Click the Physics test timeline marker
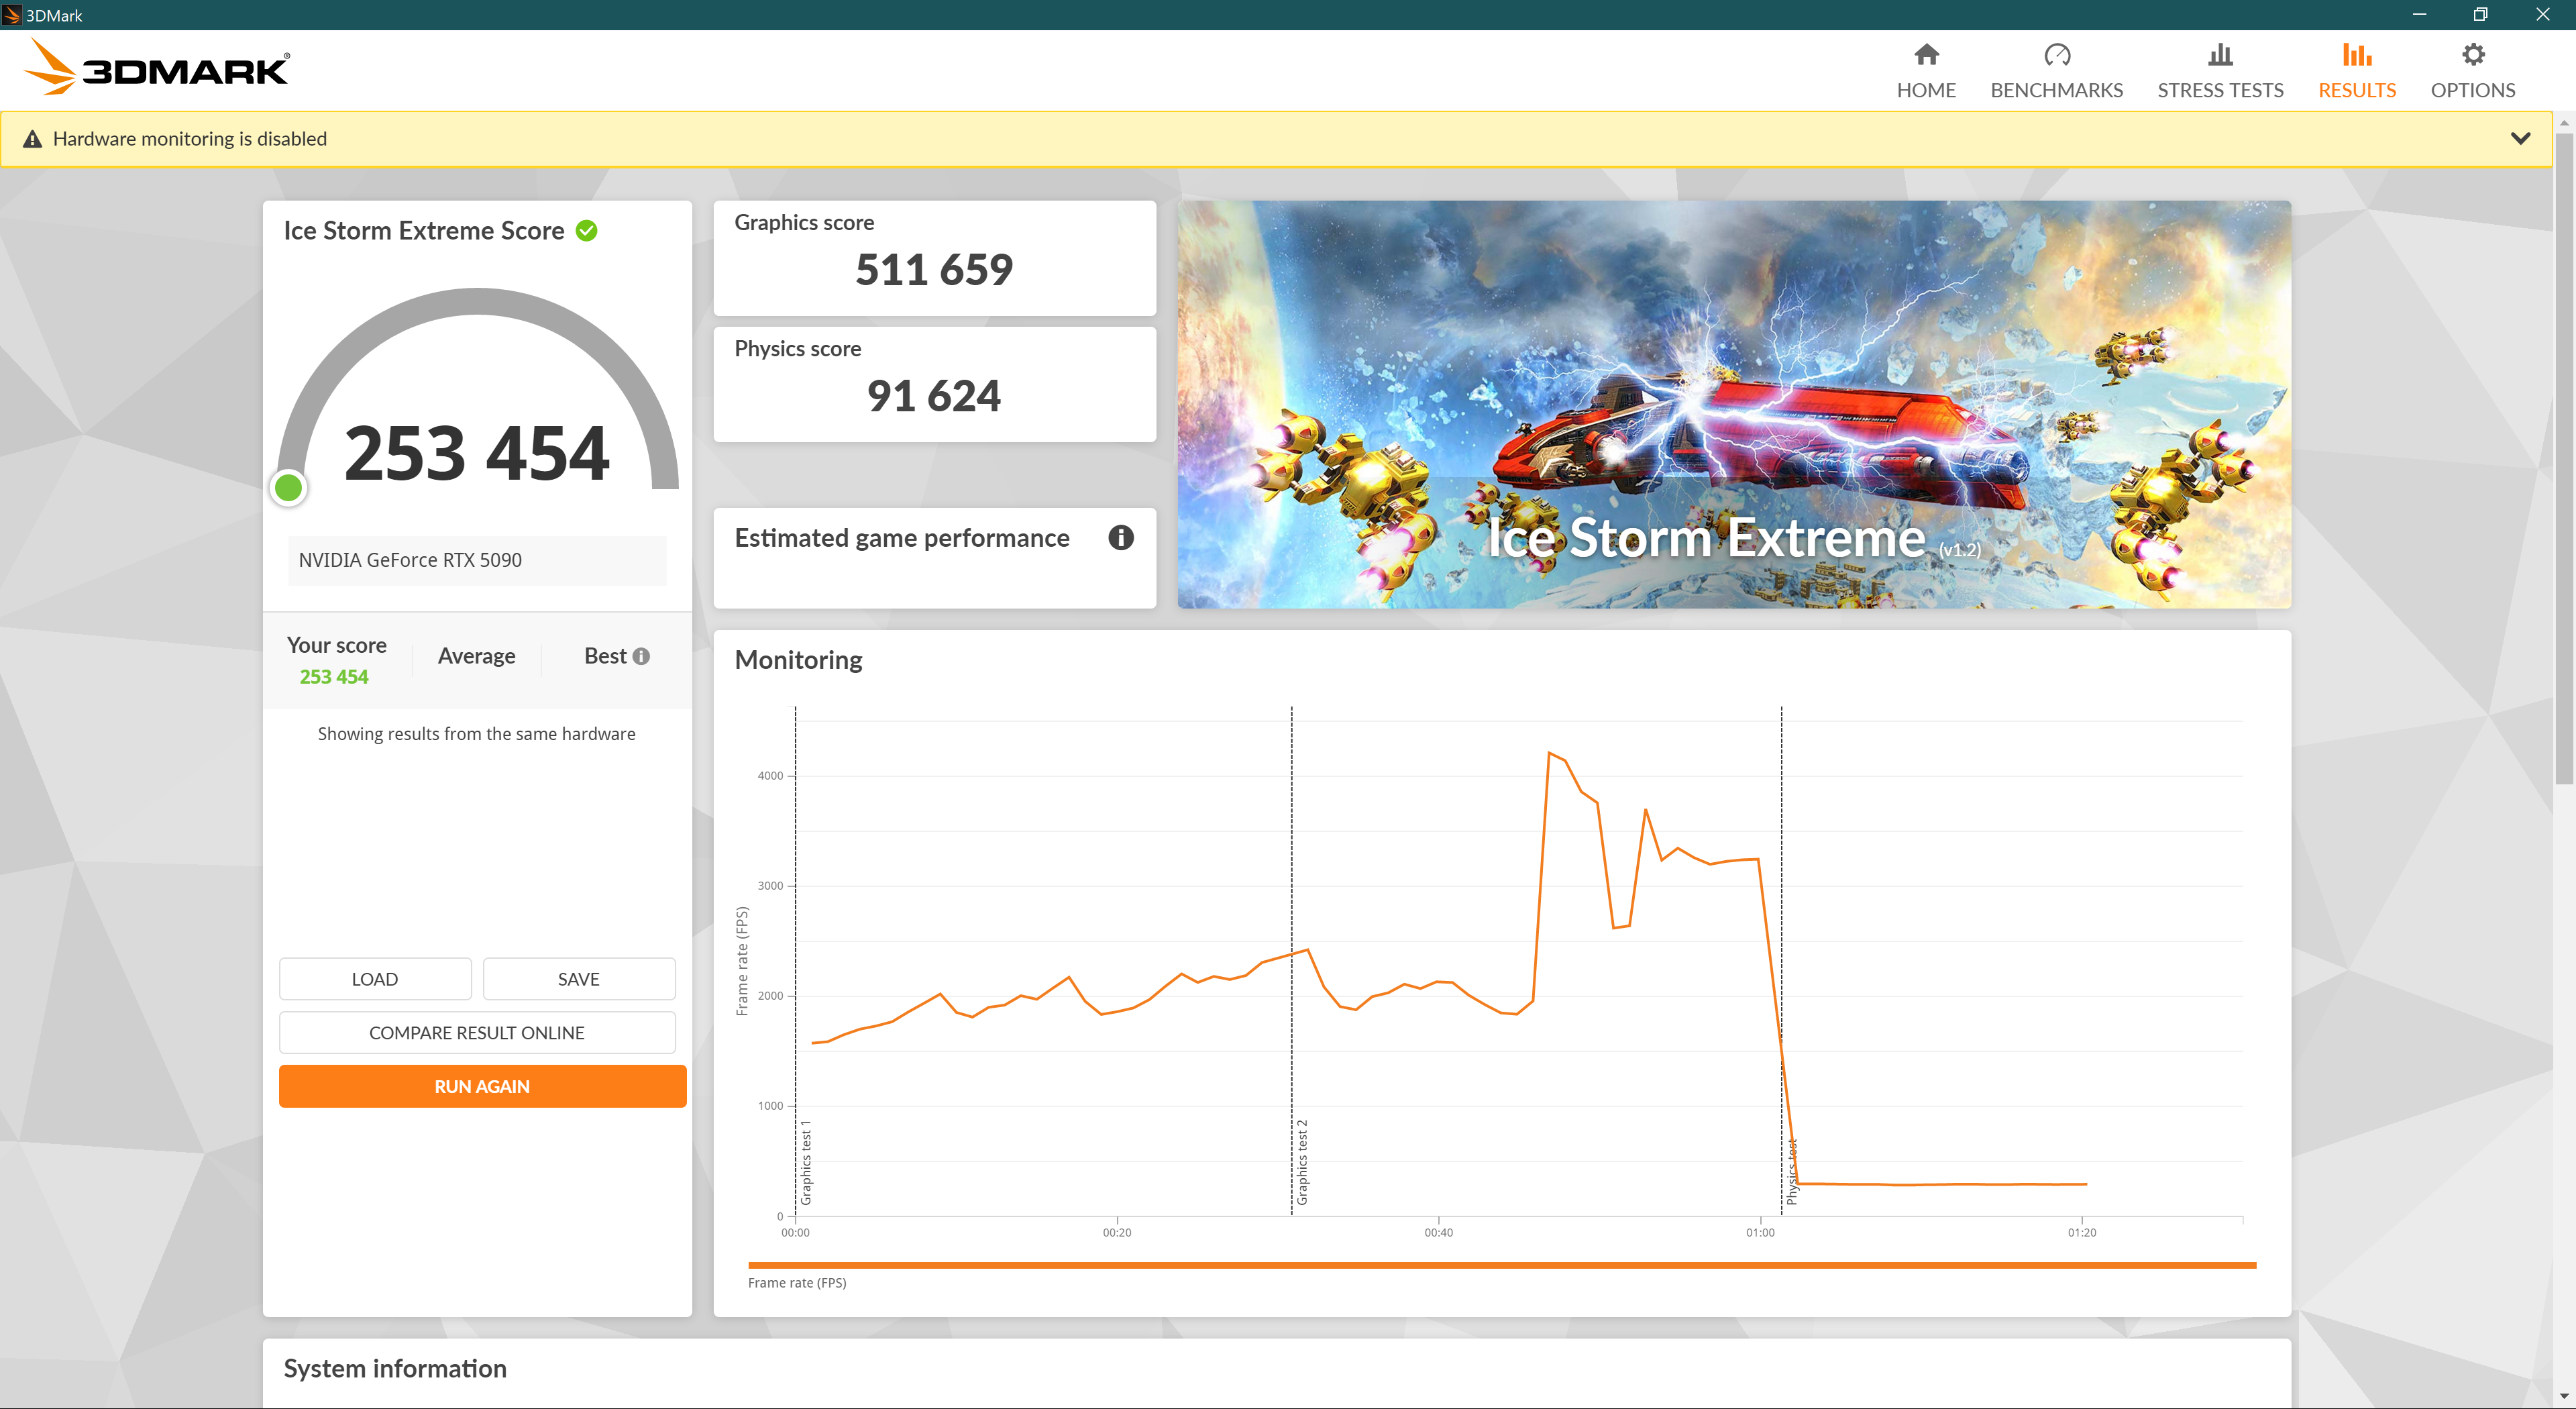Screen dimensions: 2576x1409 1792,1171
